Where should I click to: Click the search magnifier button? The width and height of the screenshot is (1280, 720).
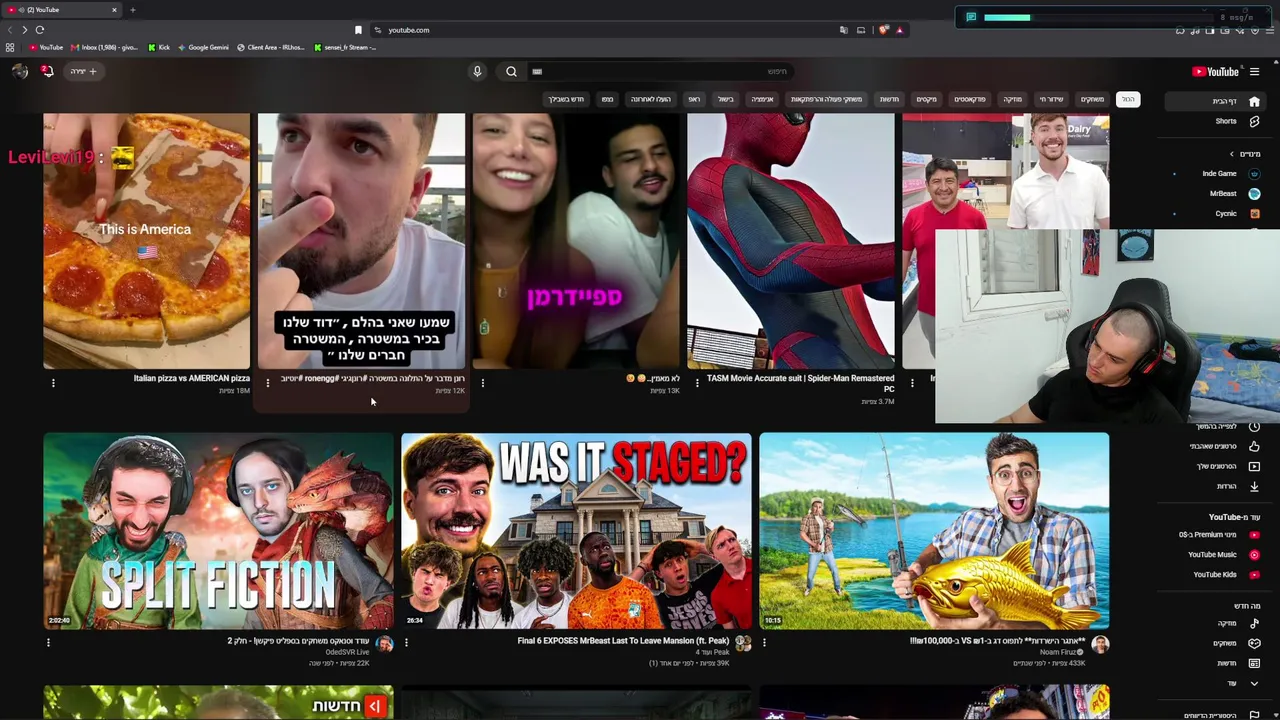pos(511,71)
